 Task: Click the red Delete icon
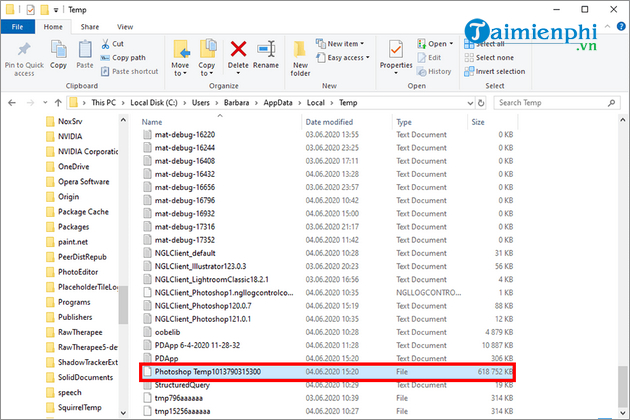(x=238, y=49)
